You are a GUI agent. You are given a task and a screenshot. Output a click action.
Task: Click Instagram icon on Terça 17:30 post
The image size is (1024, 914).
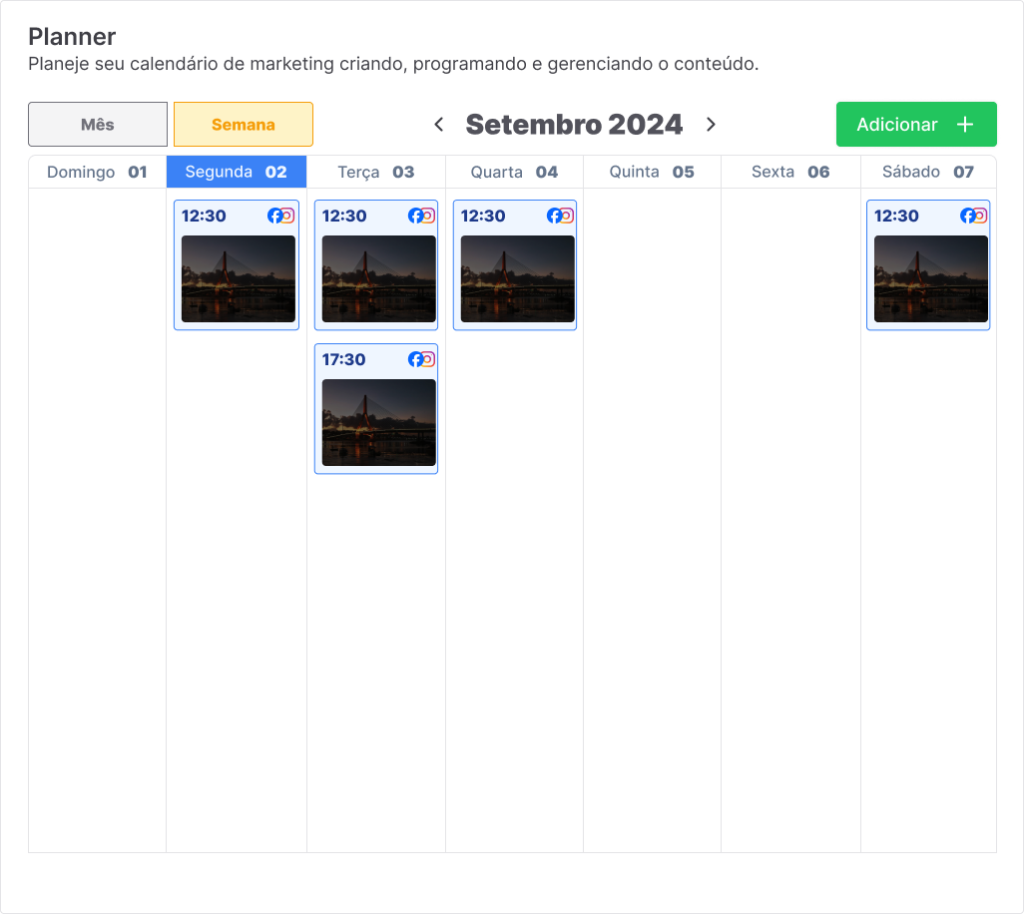429,359
